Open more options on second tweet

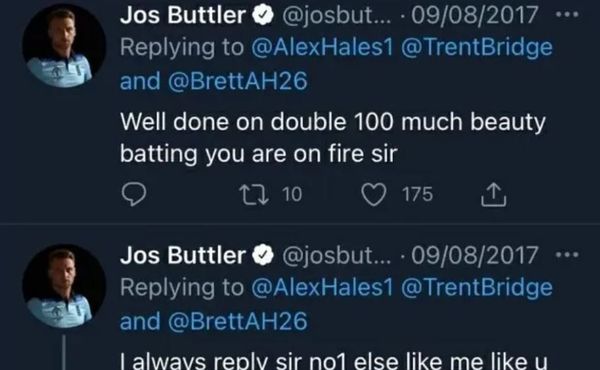567,254
